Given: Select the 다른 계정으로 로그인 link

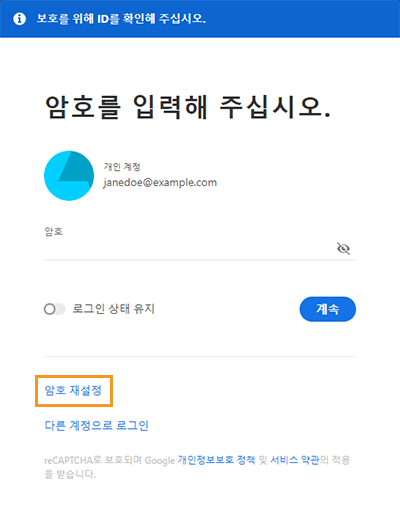Looking at the screenshot, I should pyautogui.click(x=97, y=425).
